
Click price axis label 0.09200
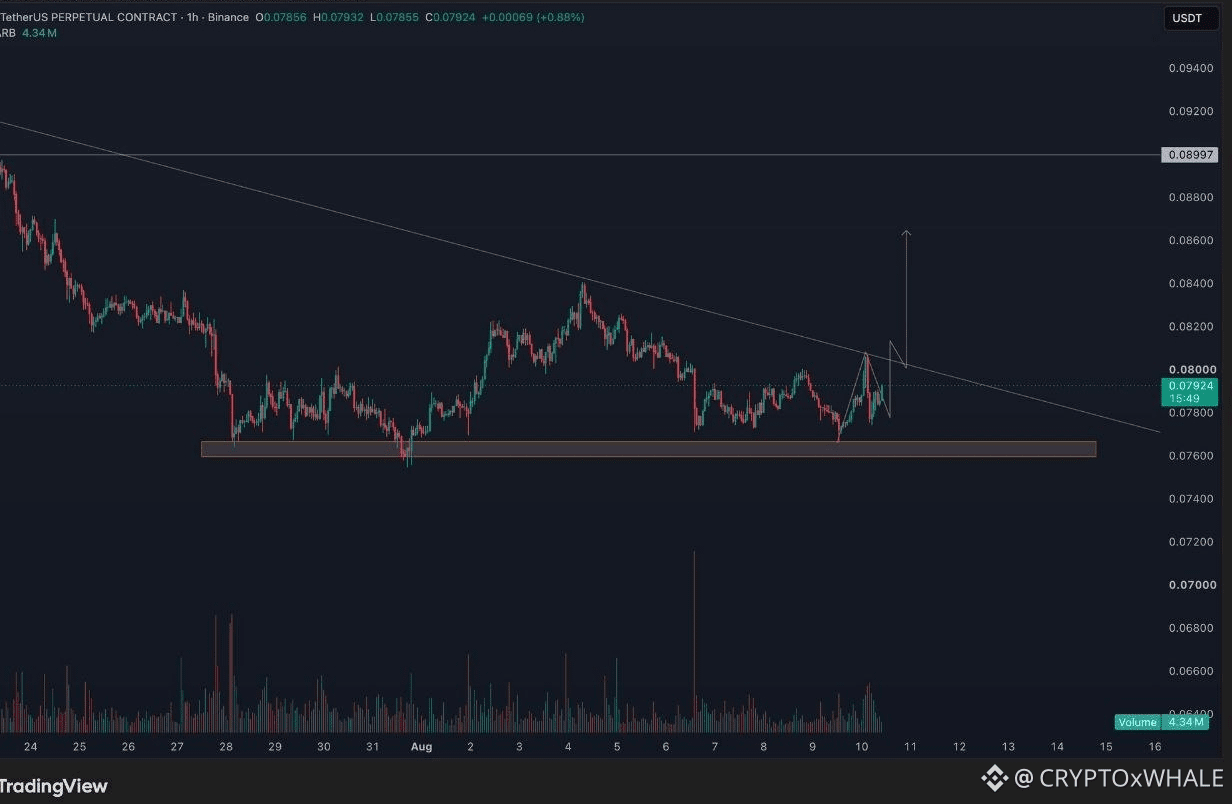coord(1190,111)
